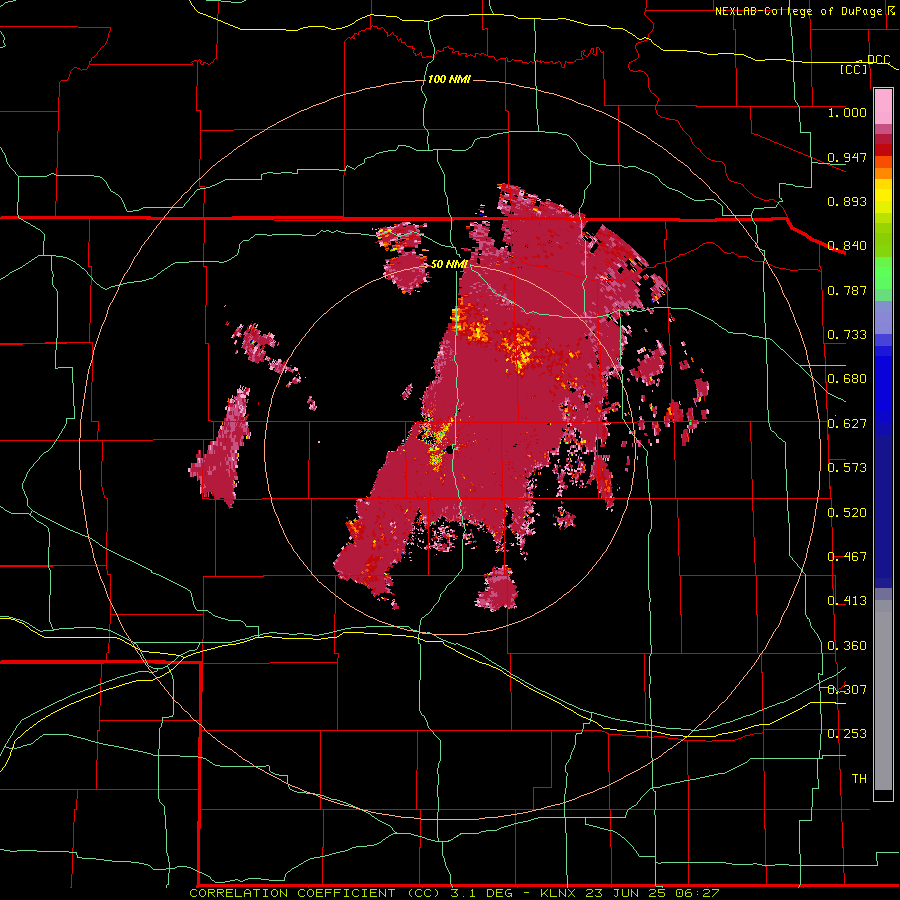The image size is (900, 900).
Task: Click the 0.733 legend value
Action: [x=847, y=335]
